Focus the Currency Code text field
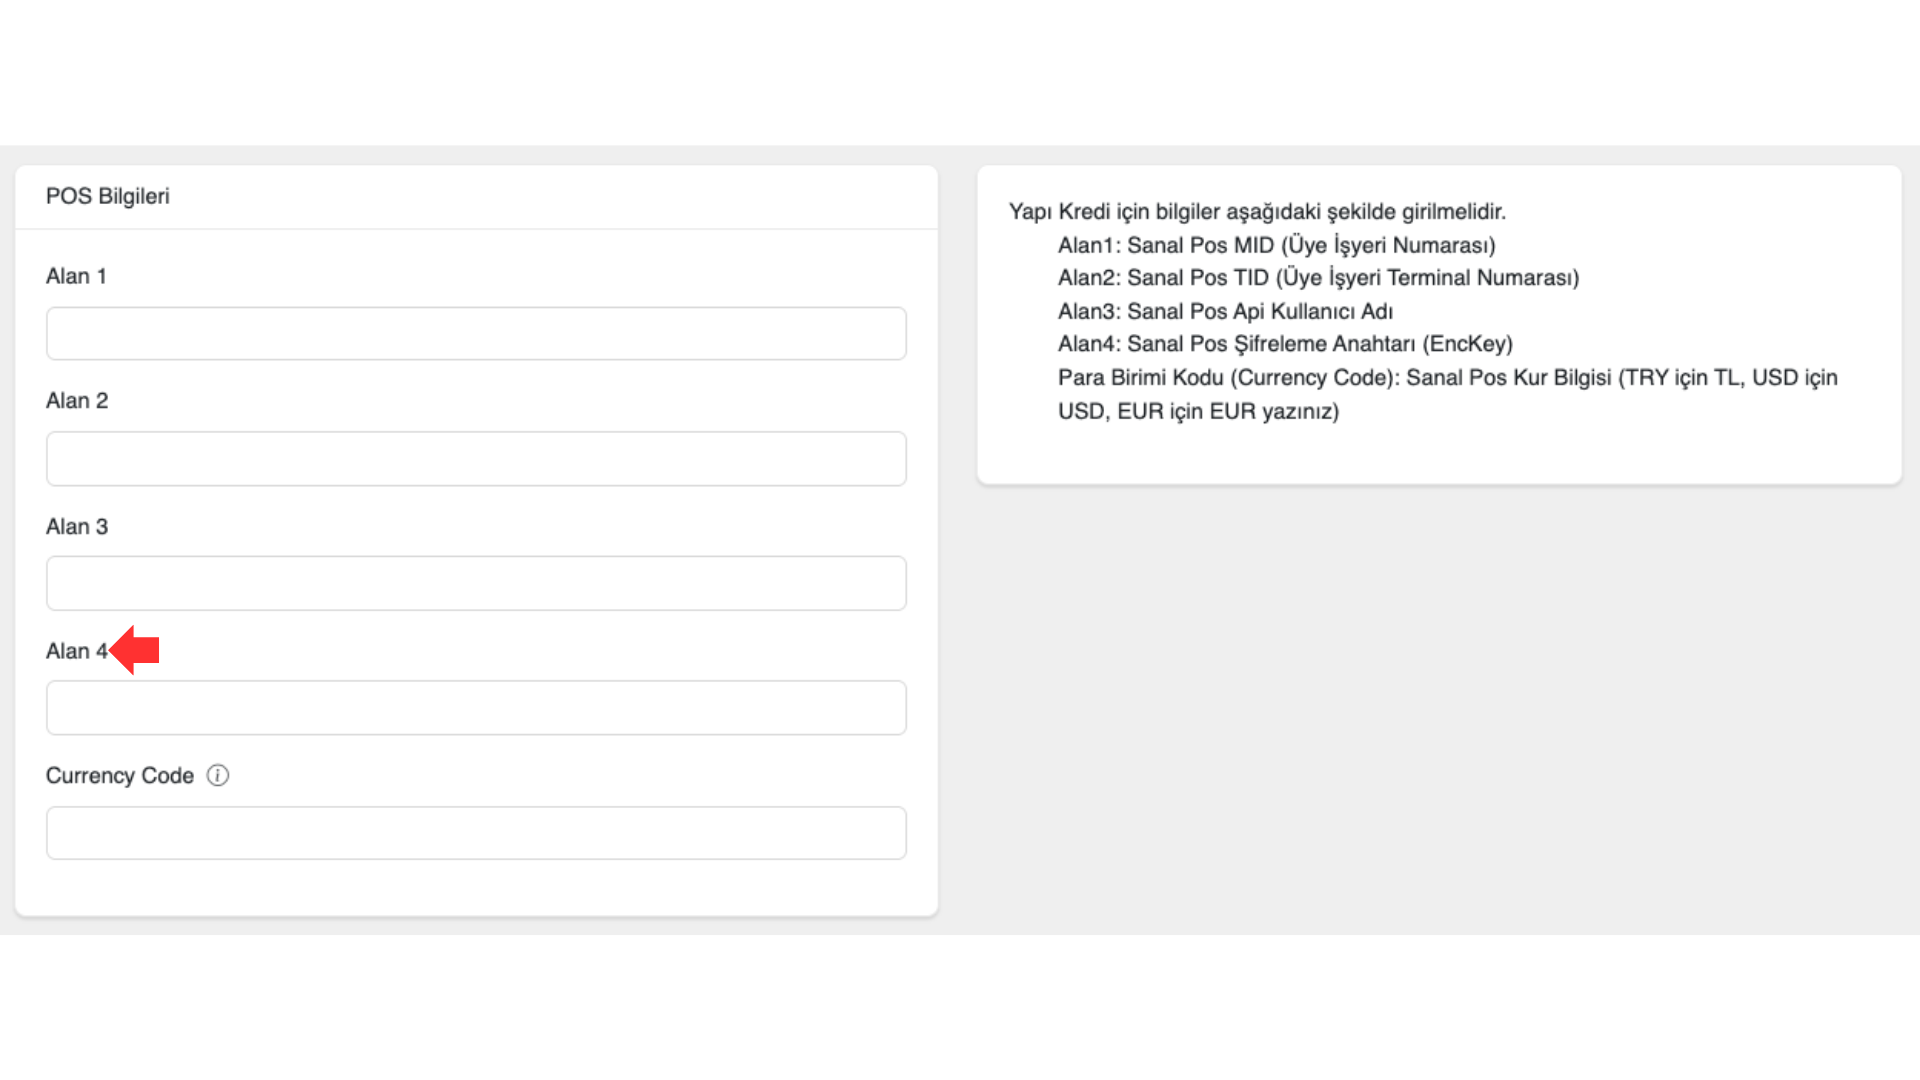Image resolution: width=1920 pixels, height=1080 pixels. (x=476, y=833)
